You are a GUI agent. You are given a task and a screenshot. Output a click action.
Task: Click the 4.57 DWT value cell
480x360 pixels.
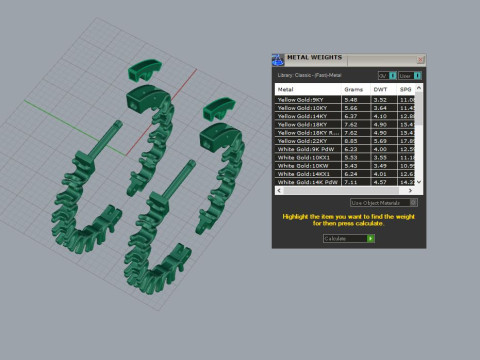point(384,182)
